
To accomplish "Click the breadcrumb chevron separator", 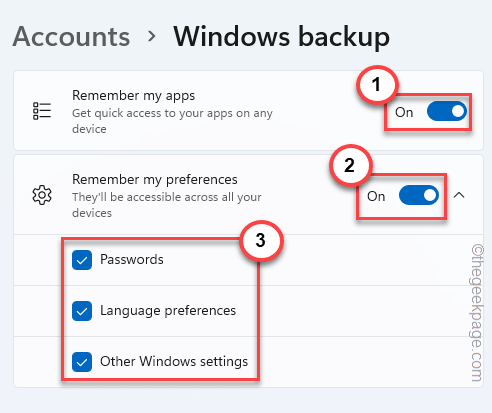I will (152, 36).
